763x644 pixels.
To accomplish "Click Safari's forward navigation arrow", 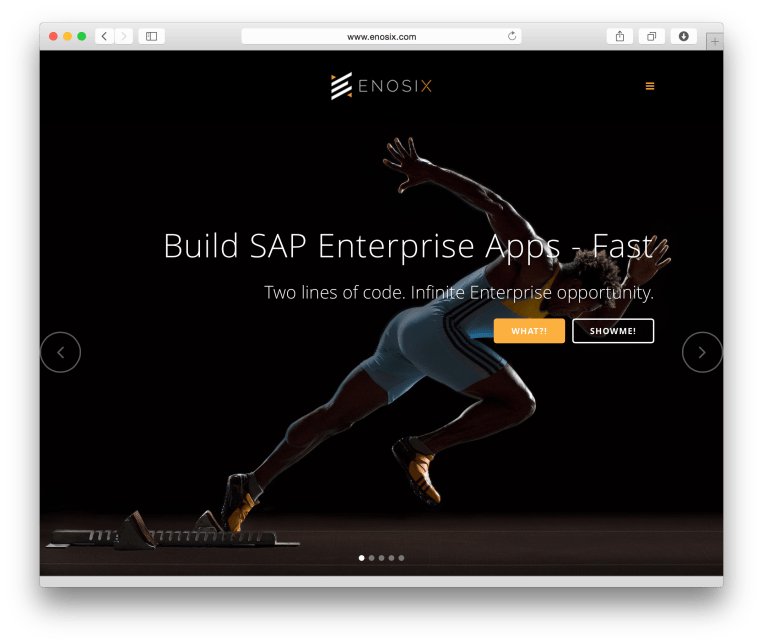I will coord(124,36).
